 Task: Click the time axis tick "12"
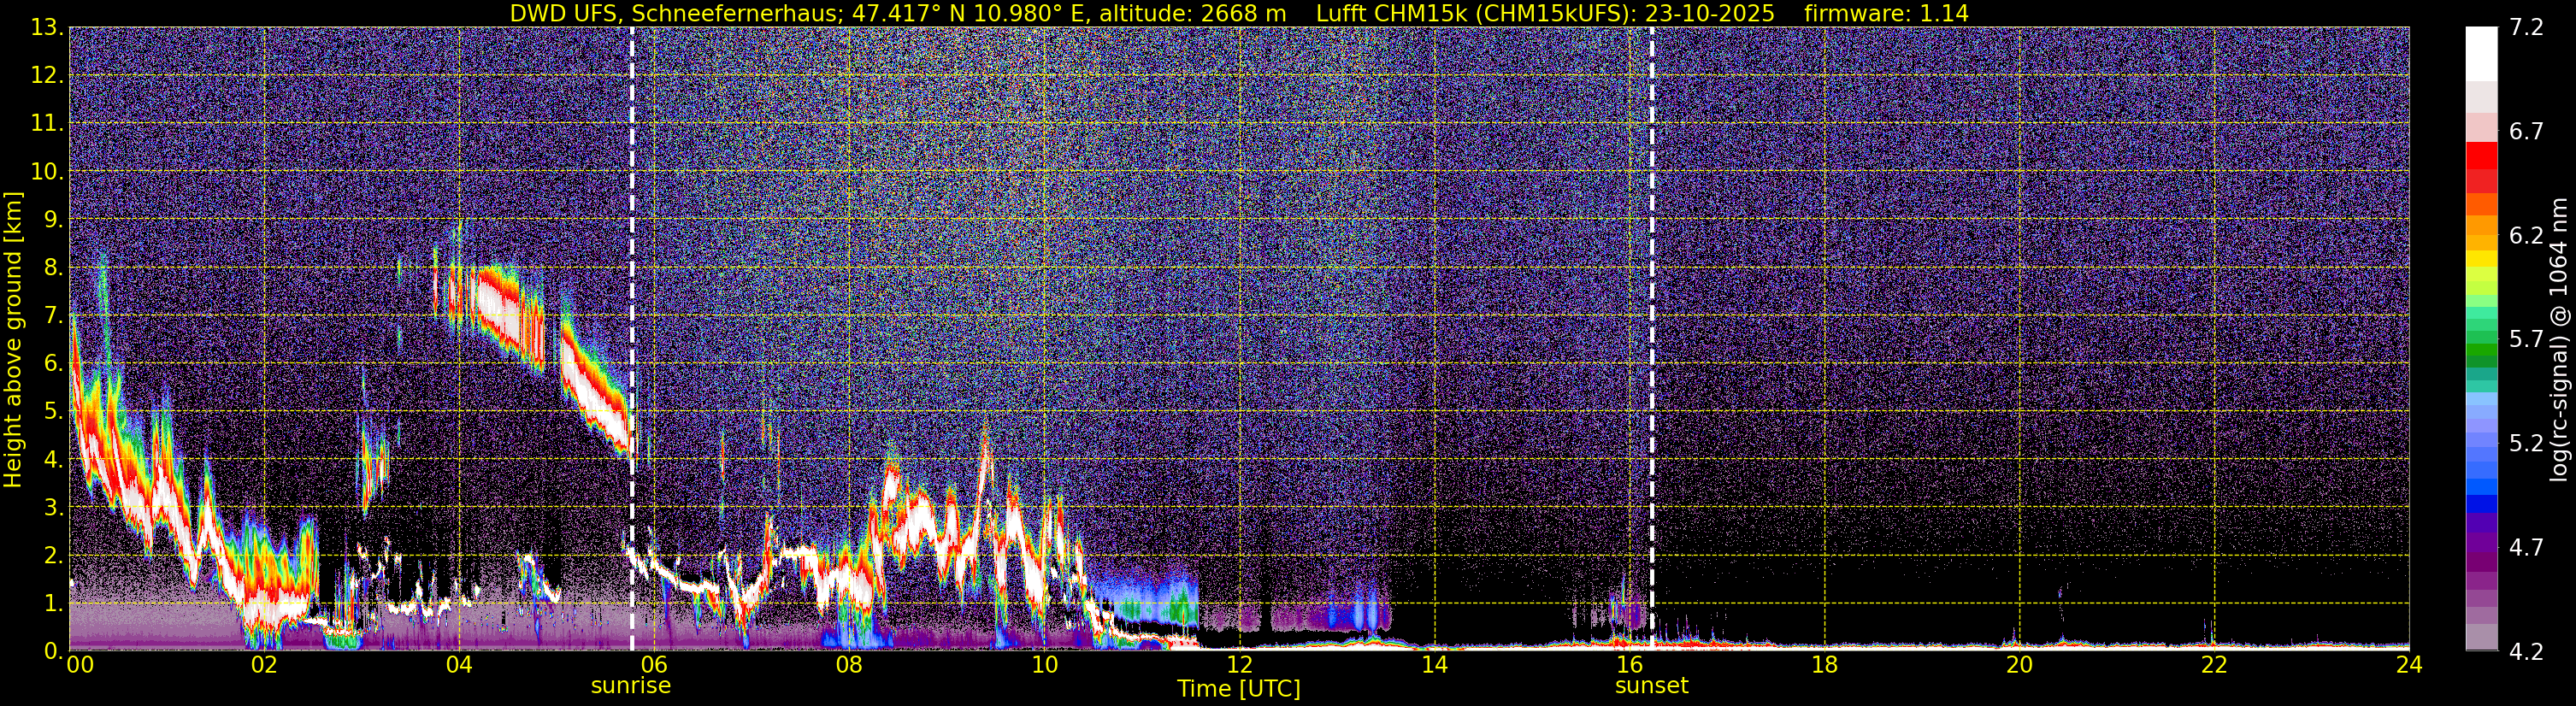point(1239,666)
